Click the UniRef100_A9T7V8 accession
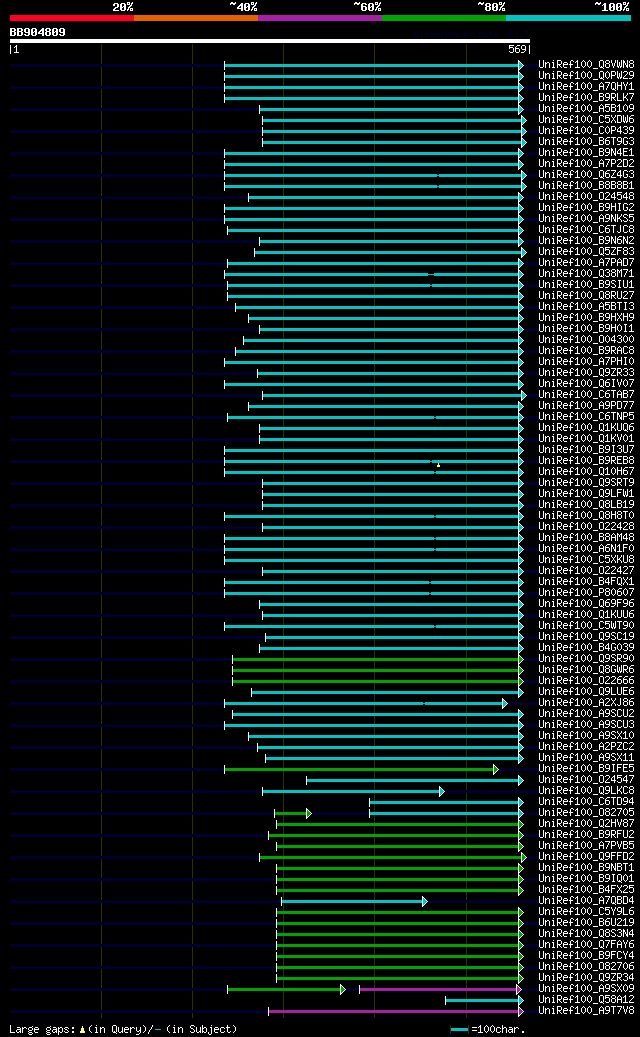This screenshot has height=1037, width=640. pyautogui.click(x=586, y=1011)
